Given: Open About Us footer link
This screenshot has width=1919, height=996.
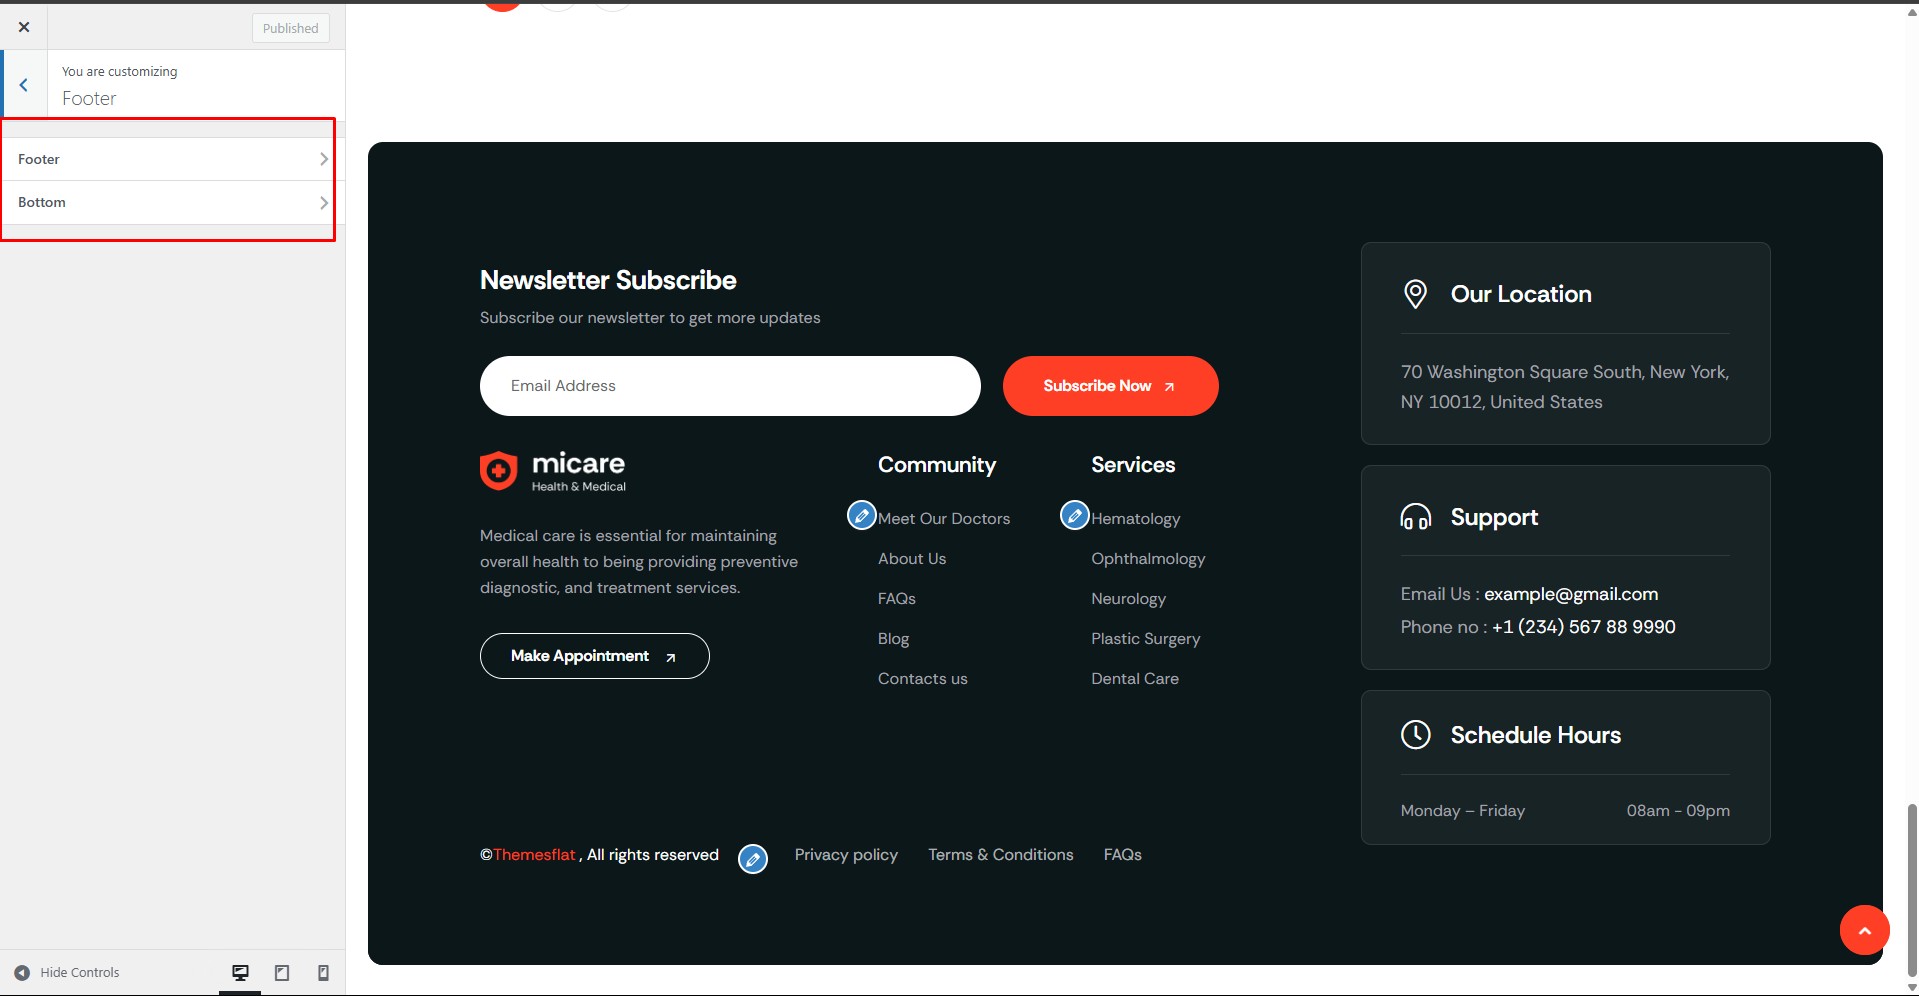Looking at the screenshot, I should coord(912,558).
